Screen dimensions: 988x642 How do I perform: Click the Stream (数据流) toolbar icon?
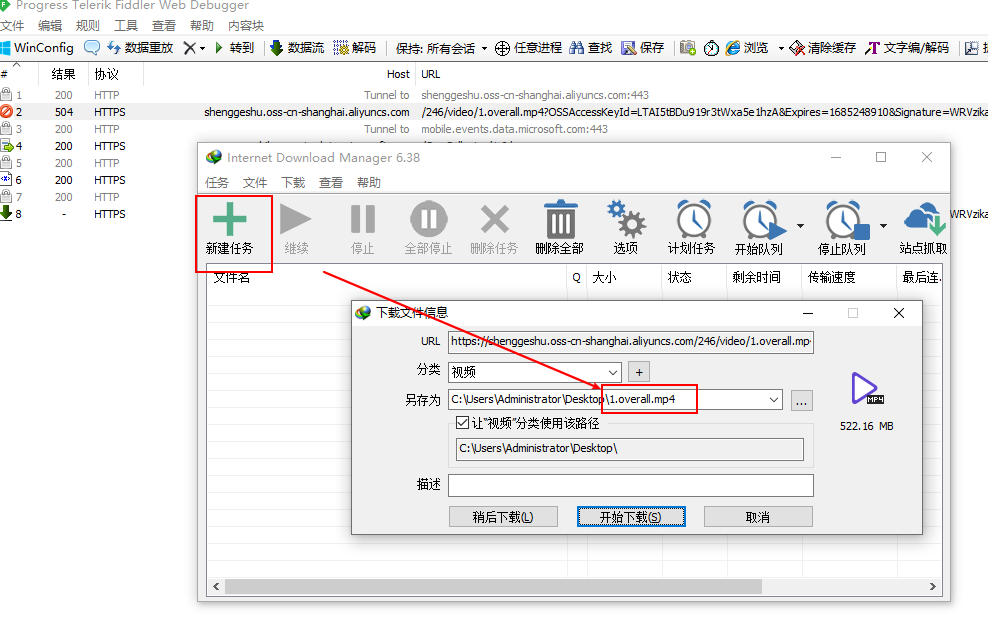[x=276, y=48]
